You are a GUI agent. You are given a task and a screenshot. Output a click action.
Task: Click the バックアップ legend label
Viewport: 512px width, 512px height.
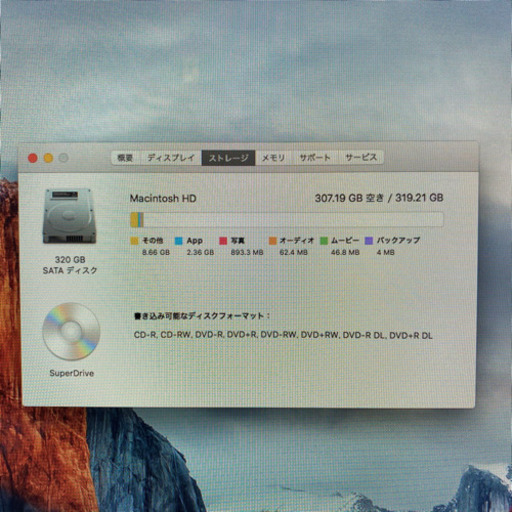pyautogui.click(x=398, y=240)
